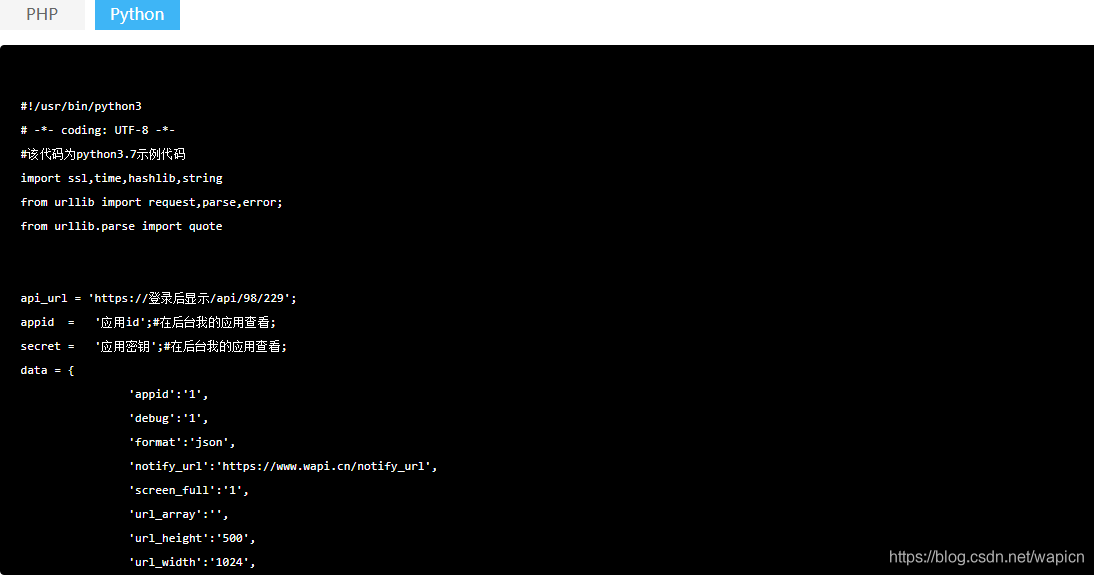Click the coding UTF-8 comment line
Image resolution: width=1094 pixels, height=576 pixels.
98,130
